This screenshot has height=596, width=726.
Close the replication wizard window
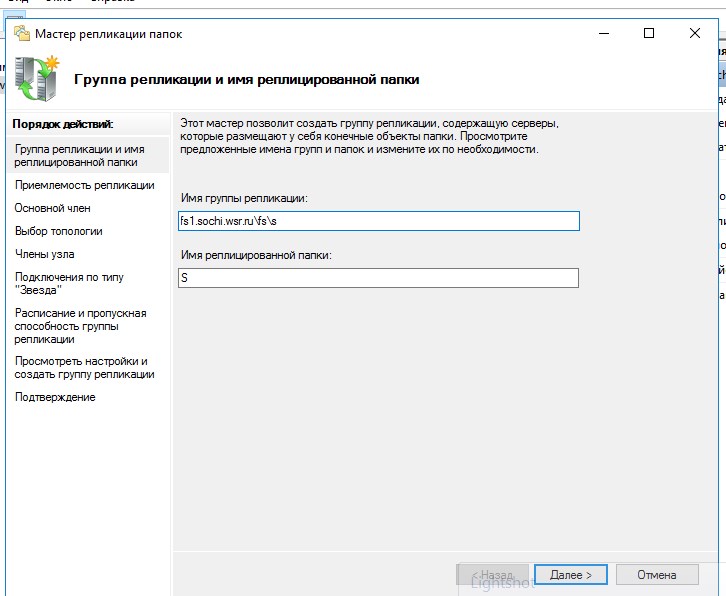tap(695, 33)
